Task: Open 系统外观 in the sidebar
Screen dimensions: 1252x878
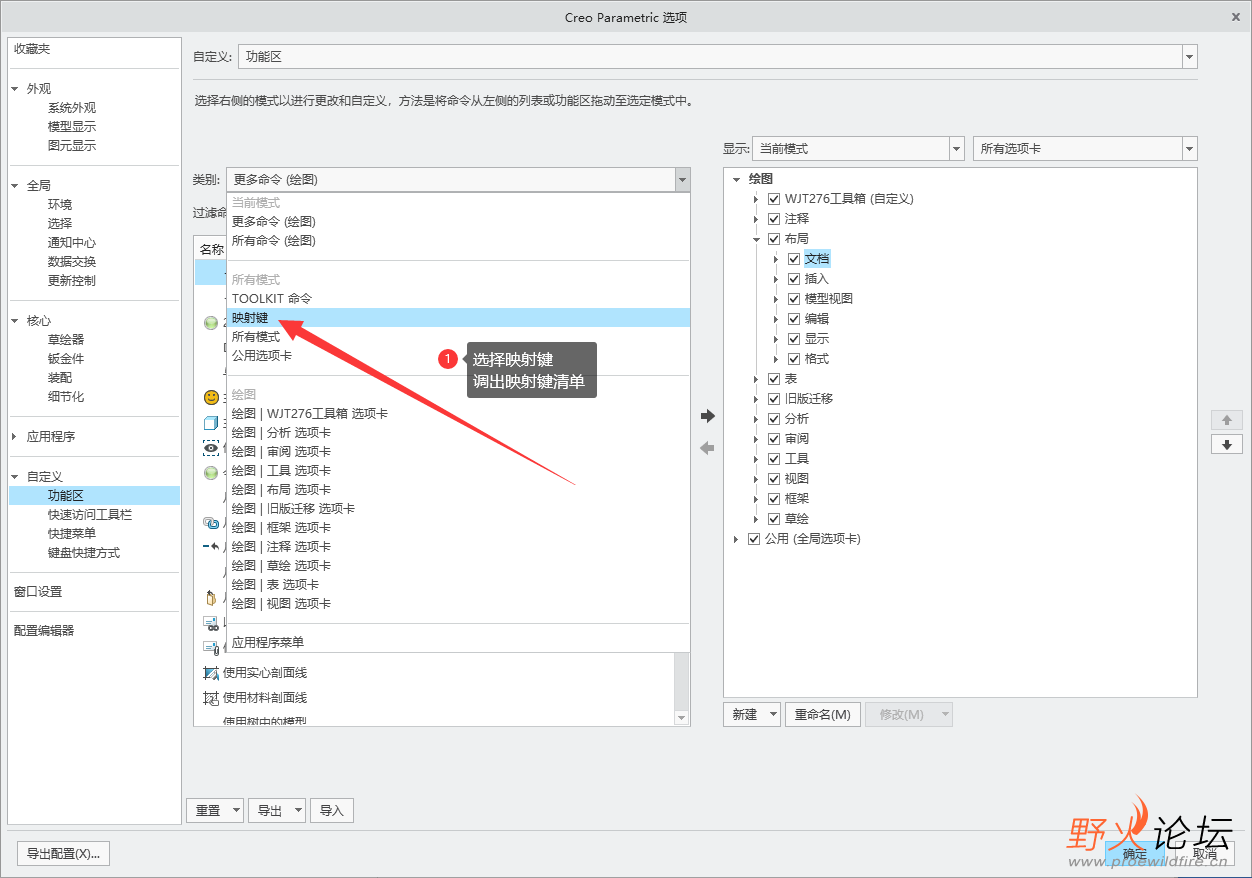Action: point(72,108)
